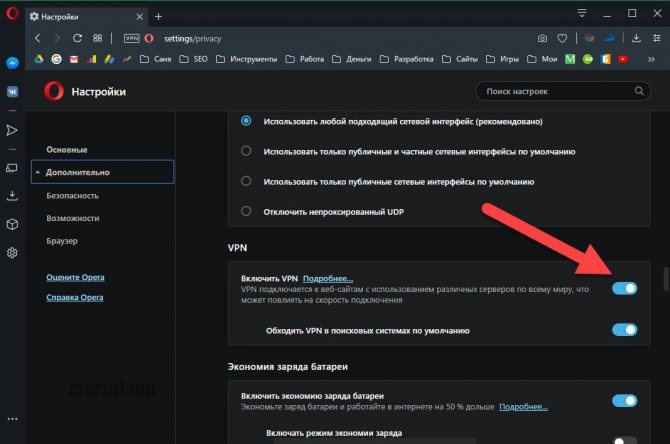Screen dimensions: 670x444
Task: Open the sidebar downloads icon
Action: (x=12, y=195)
